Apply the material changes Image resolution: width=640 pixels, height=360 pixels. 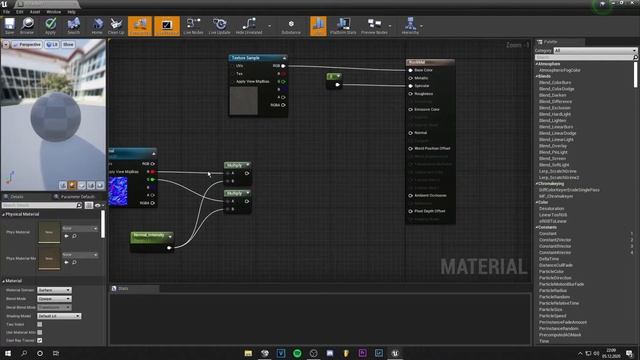tap(50, 26)
